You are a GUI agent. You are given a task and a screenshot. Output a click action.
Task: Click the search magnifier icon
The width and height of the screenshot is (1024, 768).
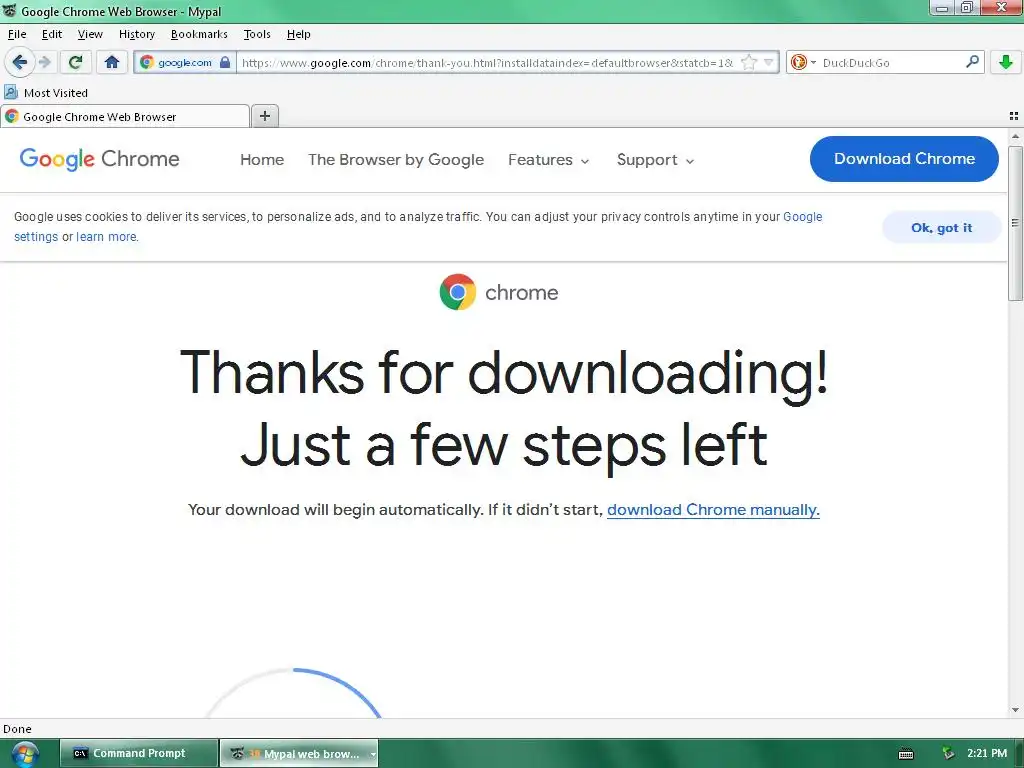coord(972,62)
